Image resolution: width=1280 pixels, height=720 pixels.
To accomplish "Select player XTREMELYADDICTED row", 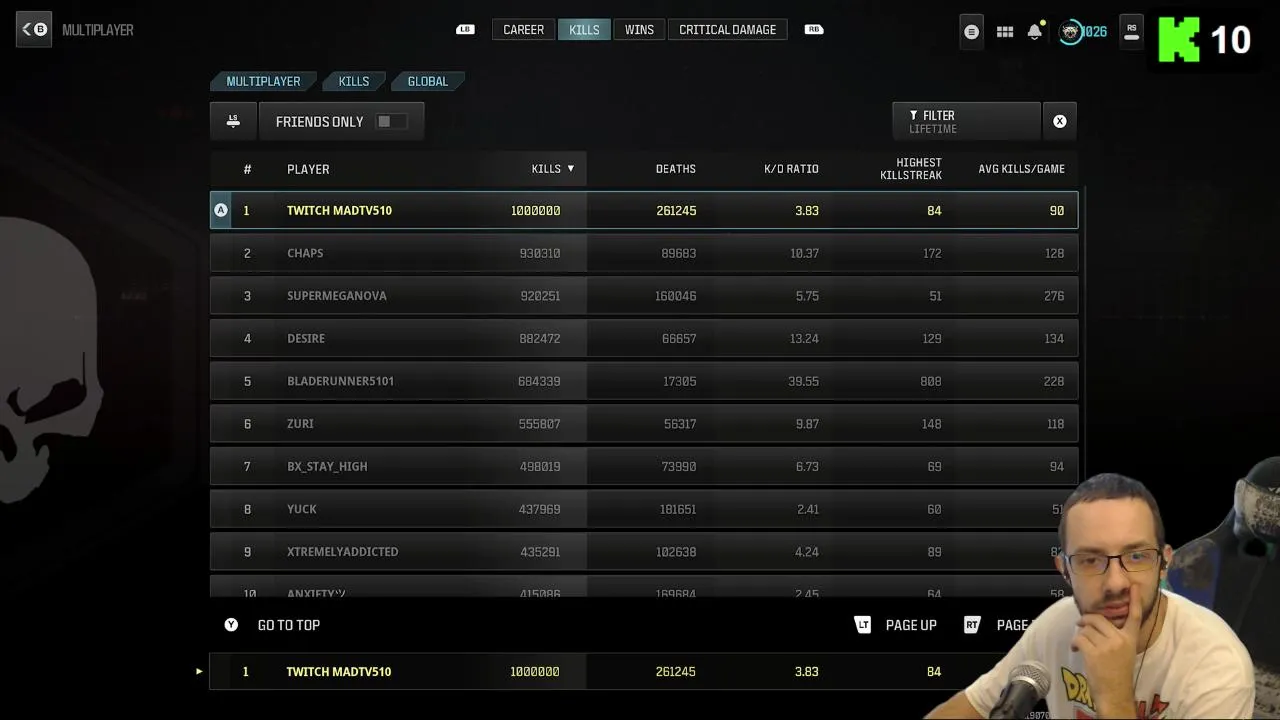I will pyautogui.click(x=644, y=552).
